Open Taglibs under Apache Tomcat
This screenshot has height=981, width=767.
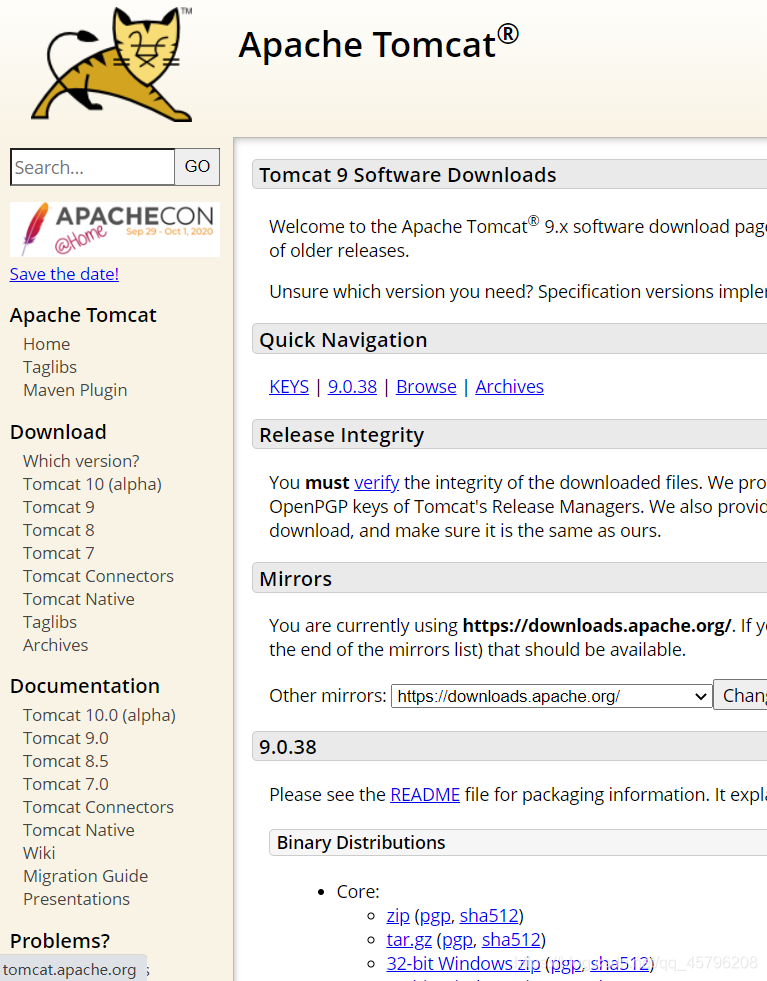[x=50, y=367]
